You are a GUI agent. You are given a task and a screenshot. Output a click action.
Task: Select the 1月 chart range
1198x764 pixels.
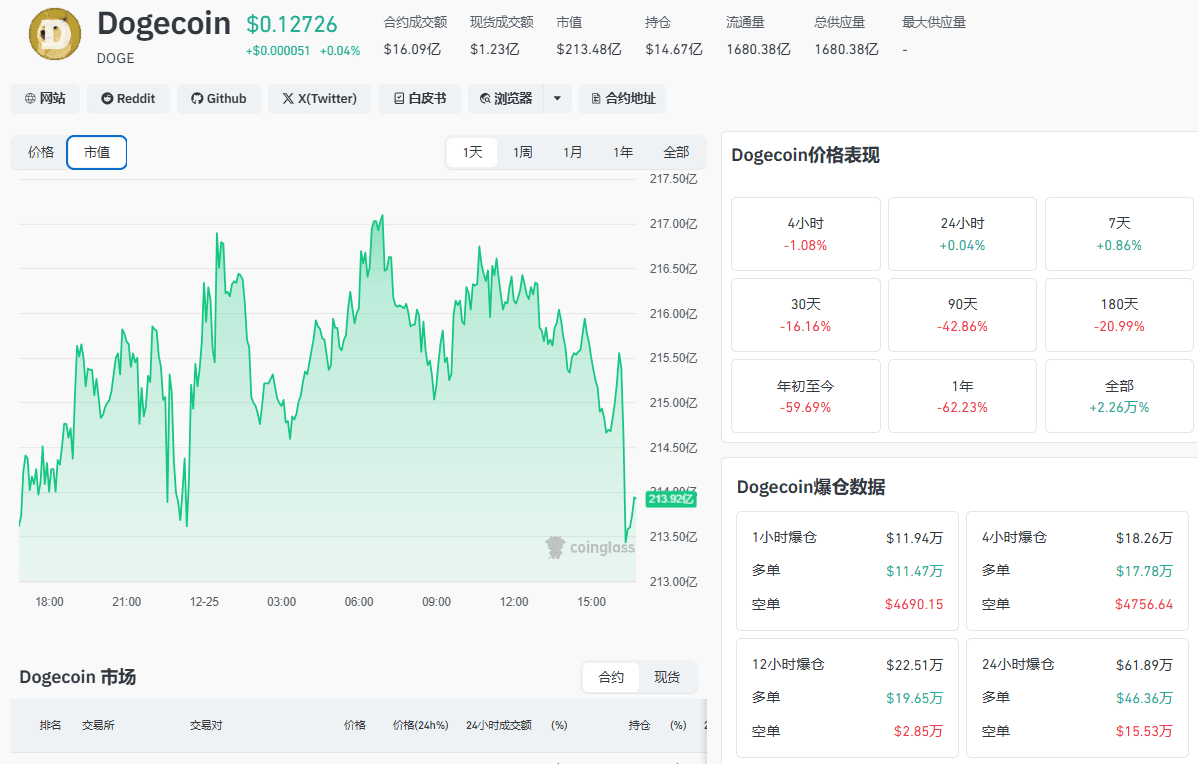point(572,152)
